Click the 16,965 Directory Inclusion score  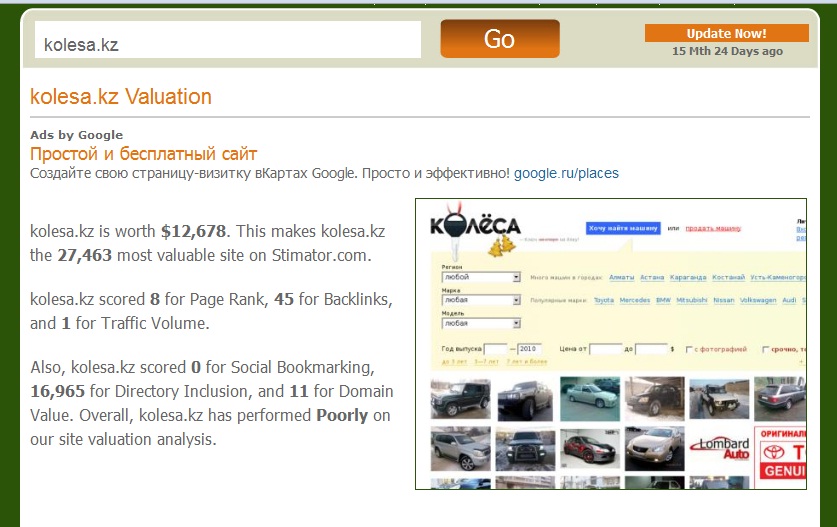[57, 391]
